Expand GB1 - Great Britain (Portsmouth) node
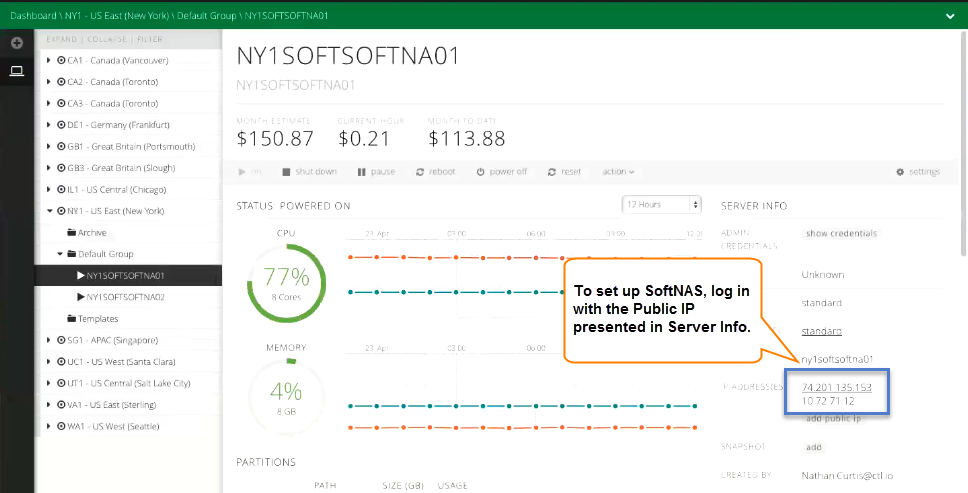Viewport: 968px width, 493px height. [x=49, y=147]
